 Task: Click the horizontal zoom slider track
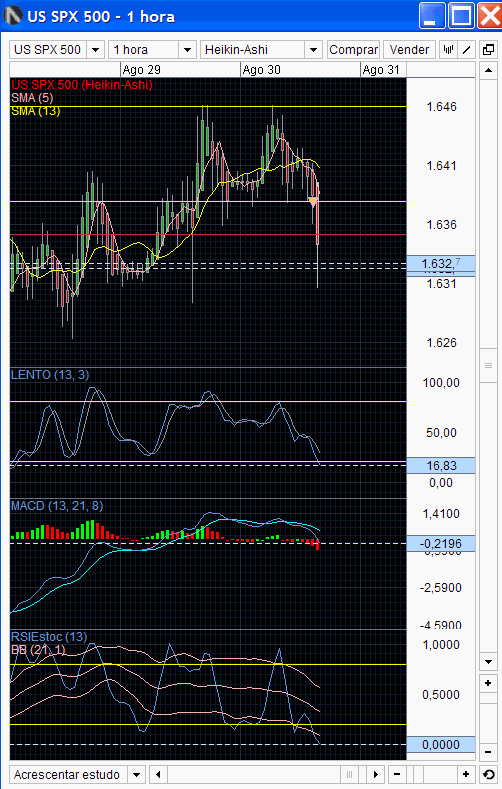pyautogui.click(x=431, y=774)
